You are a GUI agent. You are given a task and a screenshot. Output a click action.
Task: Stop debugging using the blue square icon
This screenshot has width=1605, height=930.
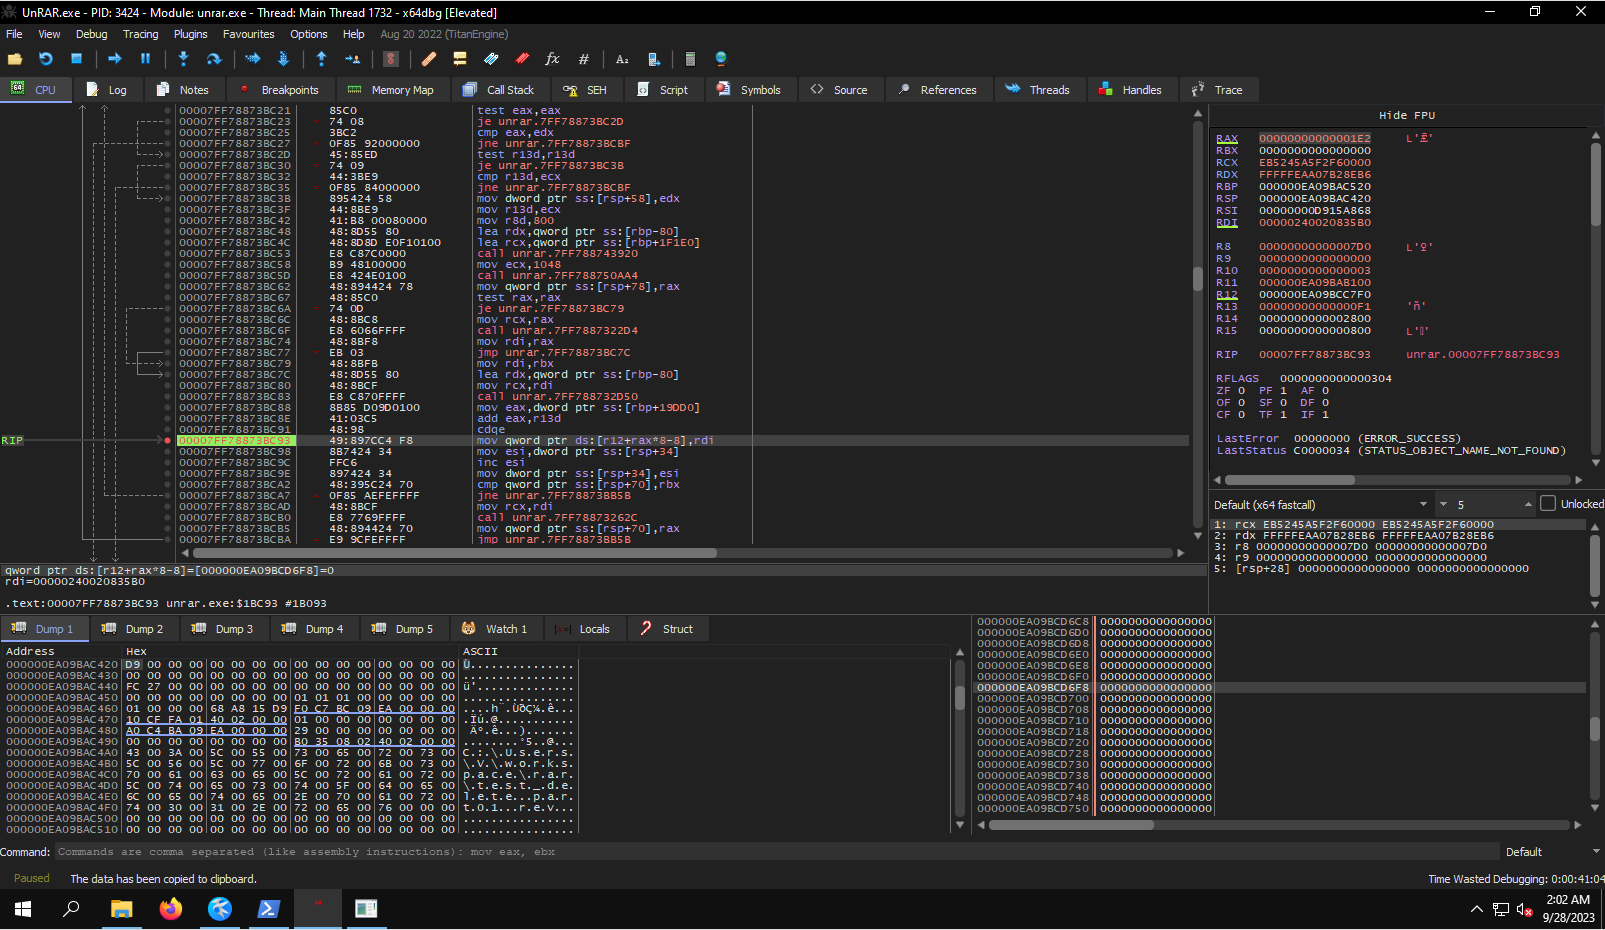[x=76, y=59]
